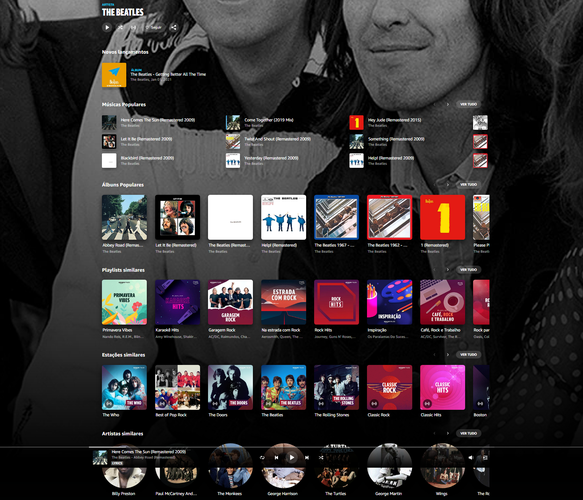Open 1 (Remastered) album cover

(442, 217)
